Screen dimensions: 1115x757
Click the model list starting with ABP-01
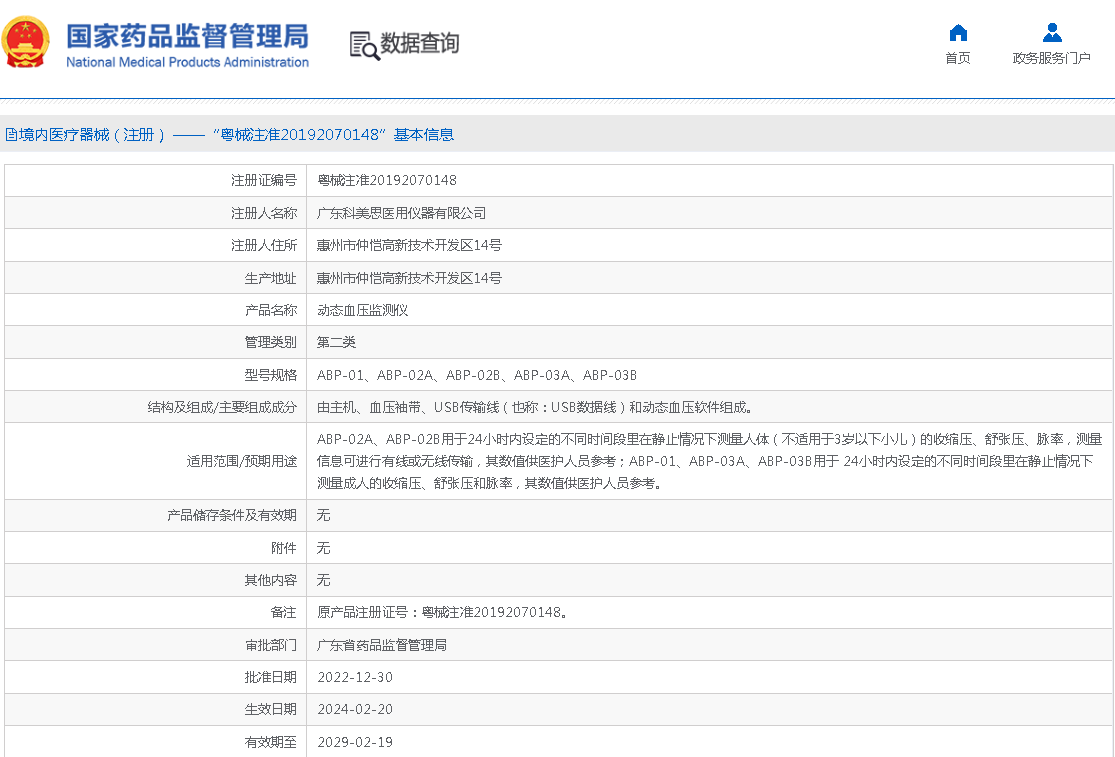(476, 375)
